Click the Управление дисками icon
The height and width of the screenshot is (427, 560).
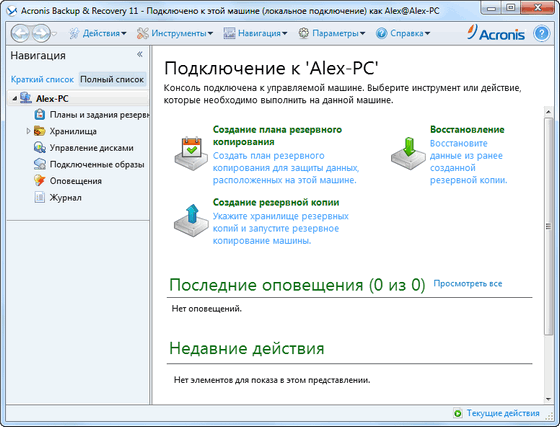(39, 147)
